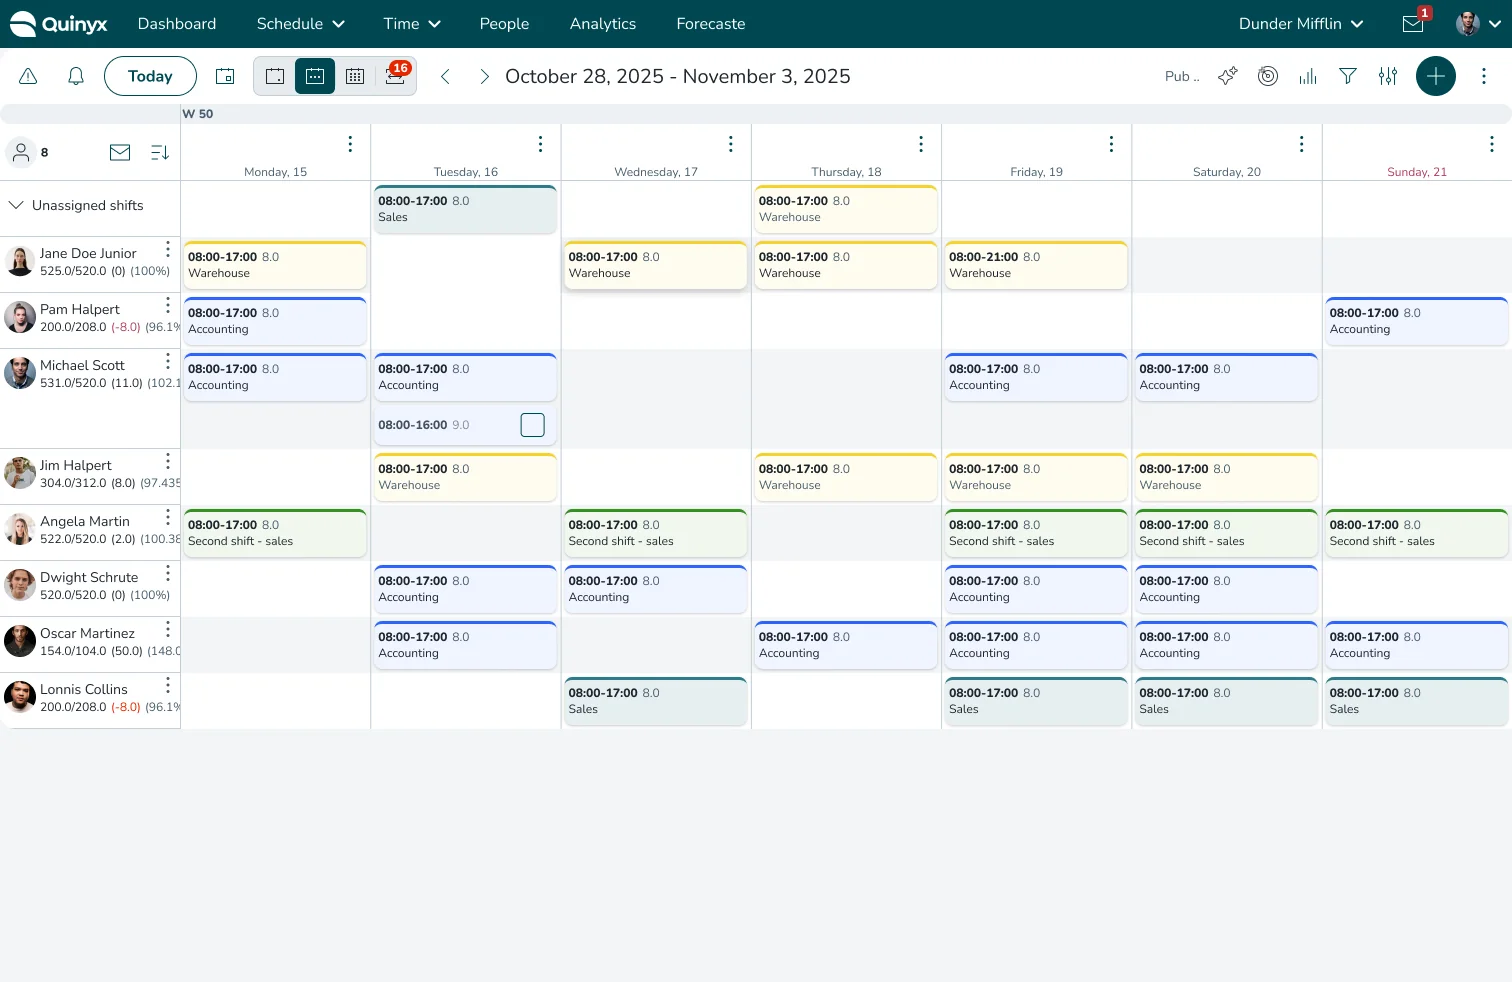Switch to week view icon
Screen dimensions: 1512x982
click(315, 76)
